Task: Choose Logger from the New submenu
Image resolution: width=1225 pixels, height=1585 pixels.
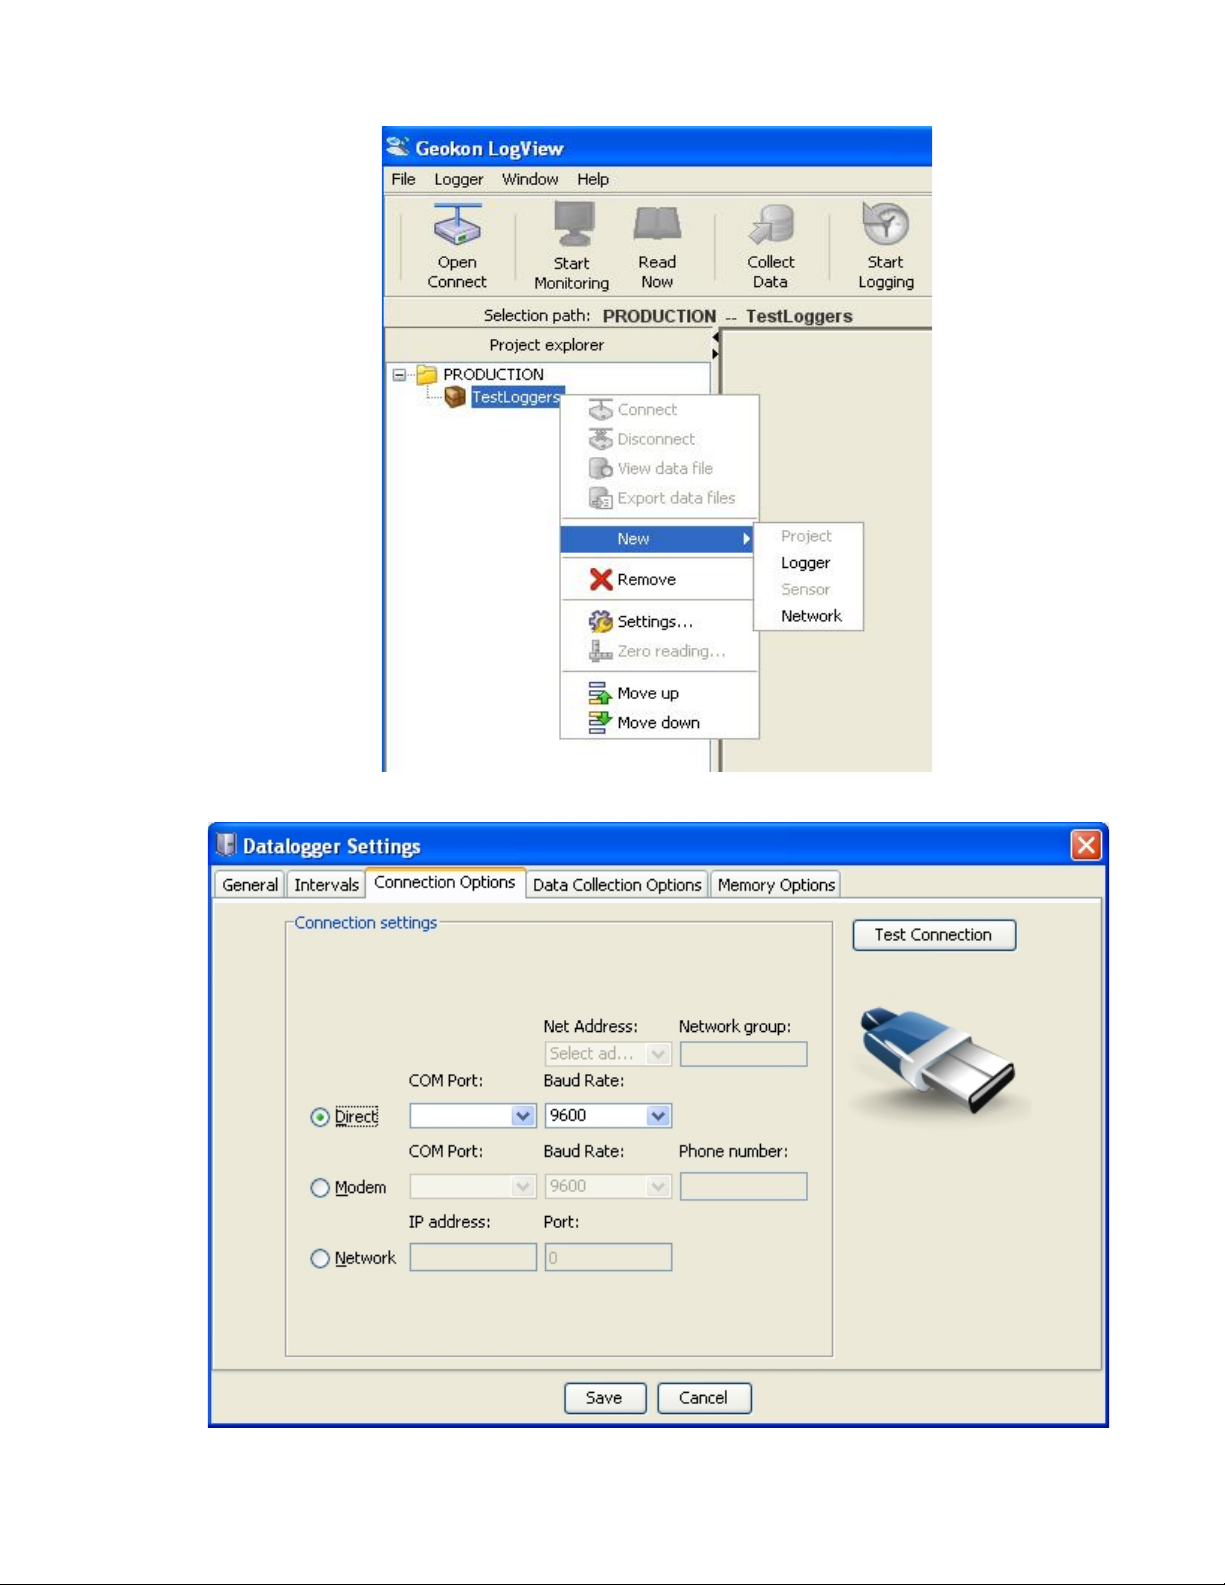Action: (806, 563)
